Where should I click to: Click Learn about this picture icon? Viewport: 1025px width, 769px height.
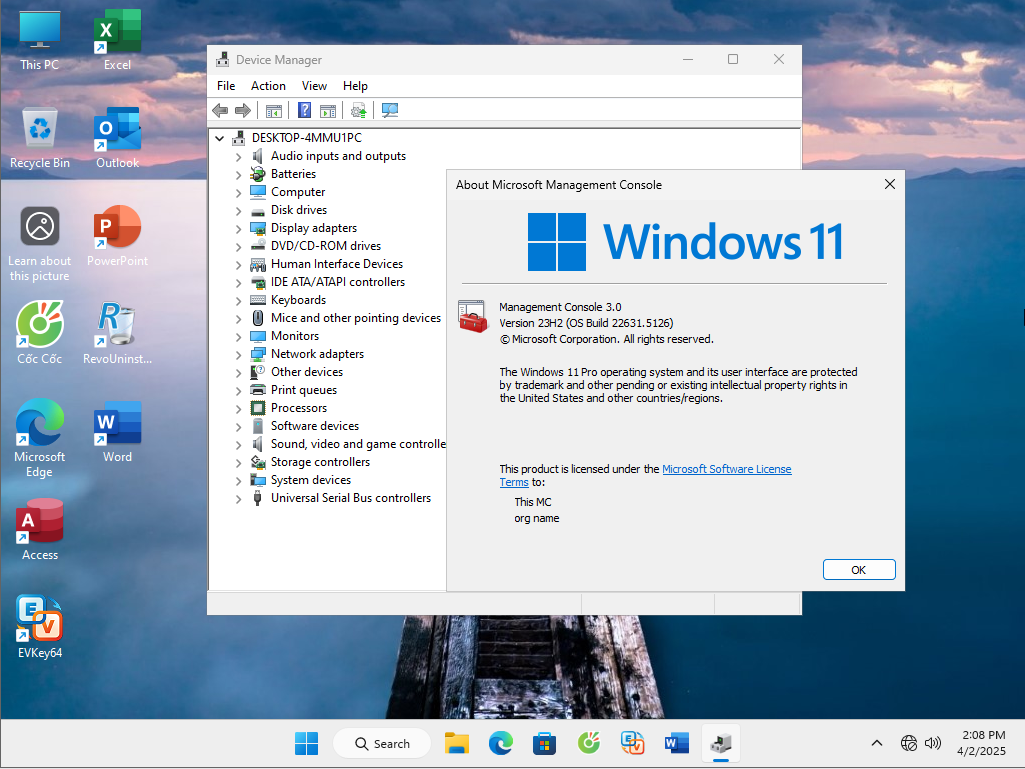40,244
